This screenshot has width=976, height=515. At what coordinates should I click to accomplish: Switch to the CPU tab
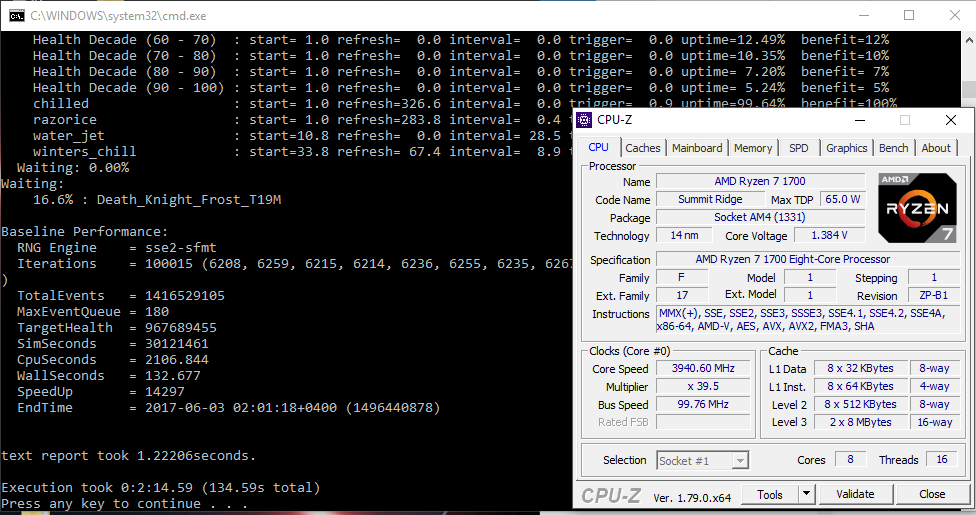(598, 147)
